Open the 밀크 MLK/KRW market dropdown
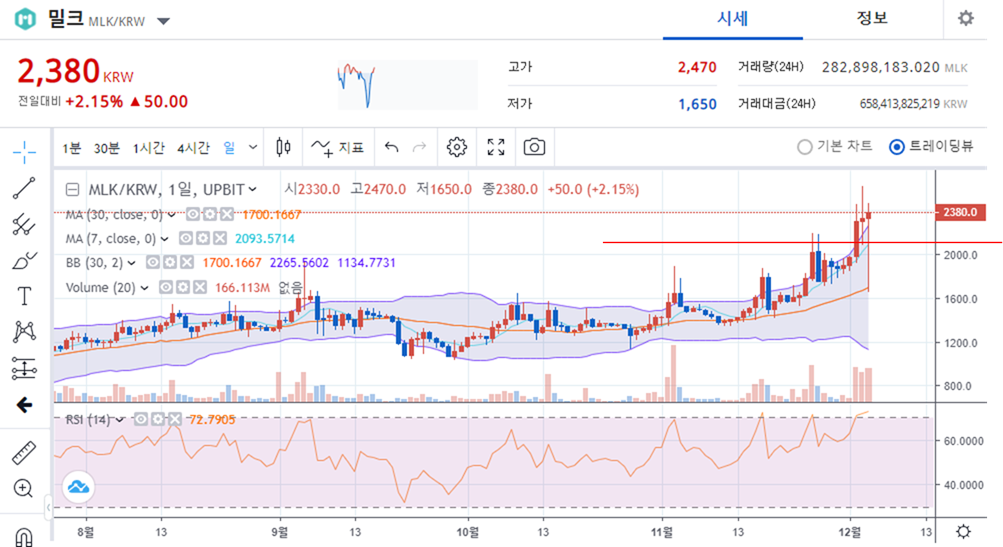1003x547 pixels. tap(164, 21)
